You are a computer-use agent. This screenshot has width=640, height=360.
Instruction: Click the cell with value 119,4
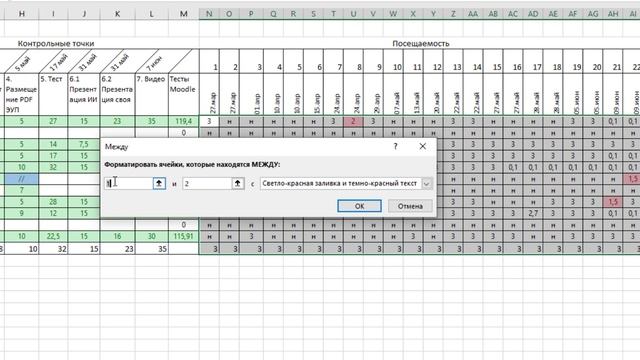(184, 121)
